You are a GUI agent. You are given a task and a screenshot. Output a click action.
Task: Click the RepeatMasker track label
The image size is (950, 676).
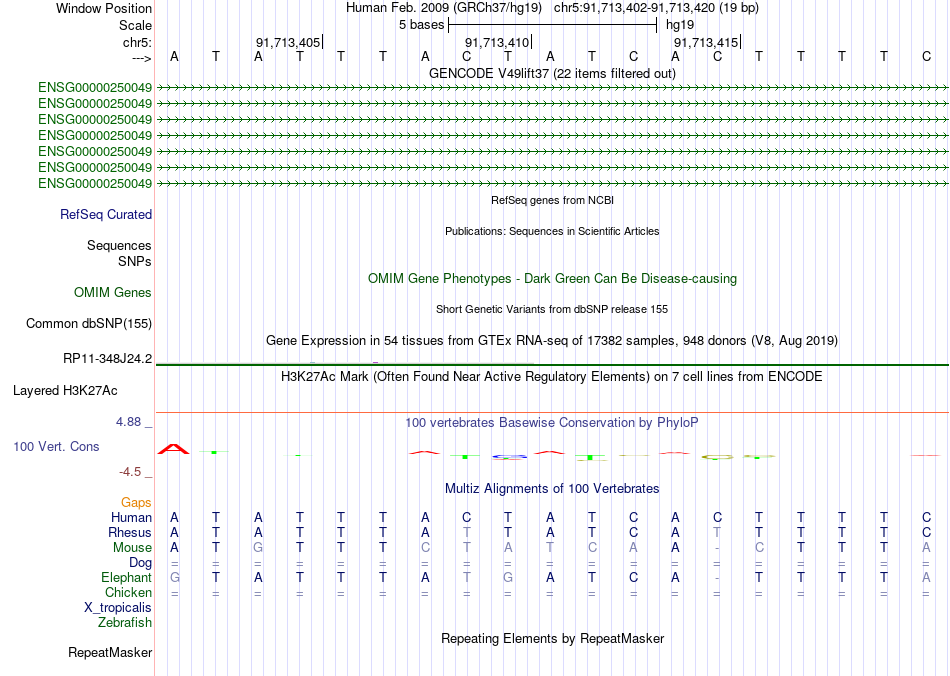pyautogui.click(x=110, y=653)
